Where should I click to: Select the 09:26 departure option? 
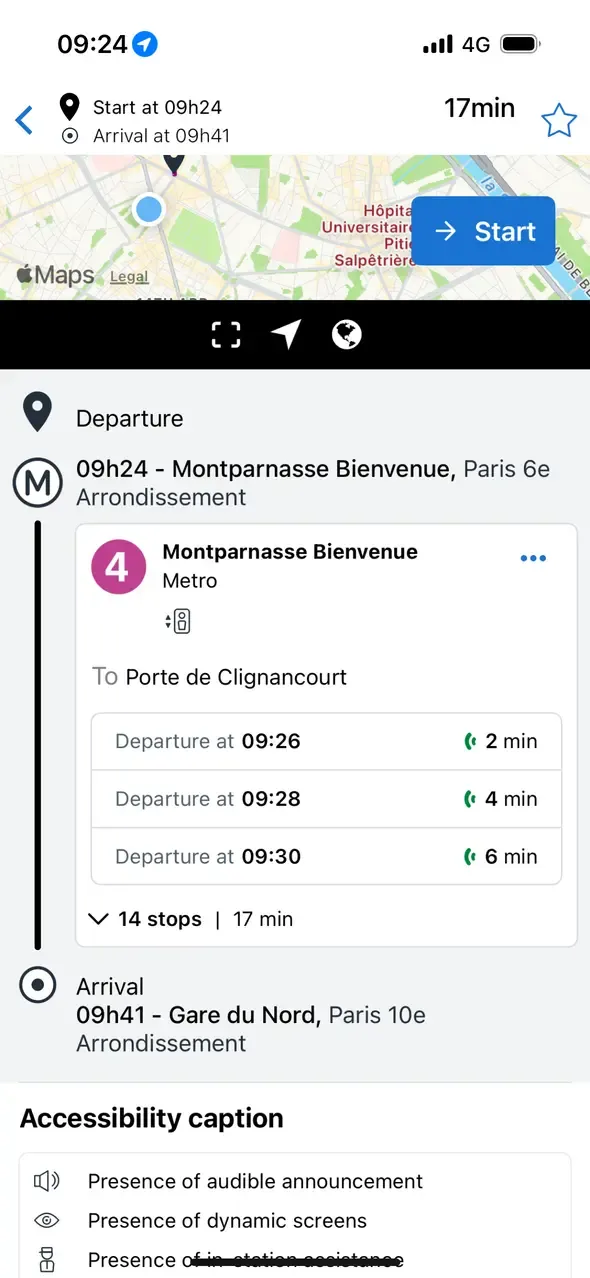point(326,741)
